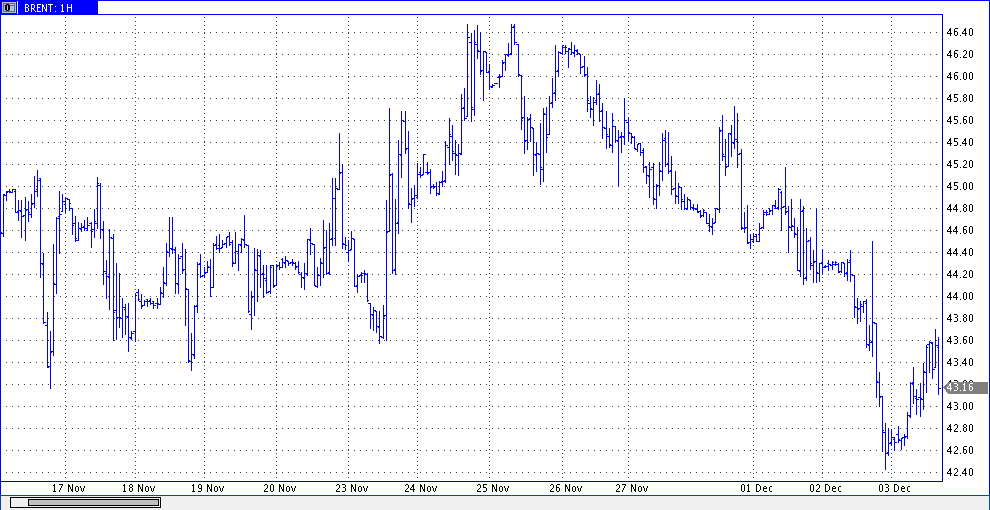This screenshot has height=510, width=990.
Task: Click the 45.60 price axis label
Action: click(958, 121)
